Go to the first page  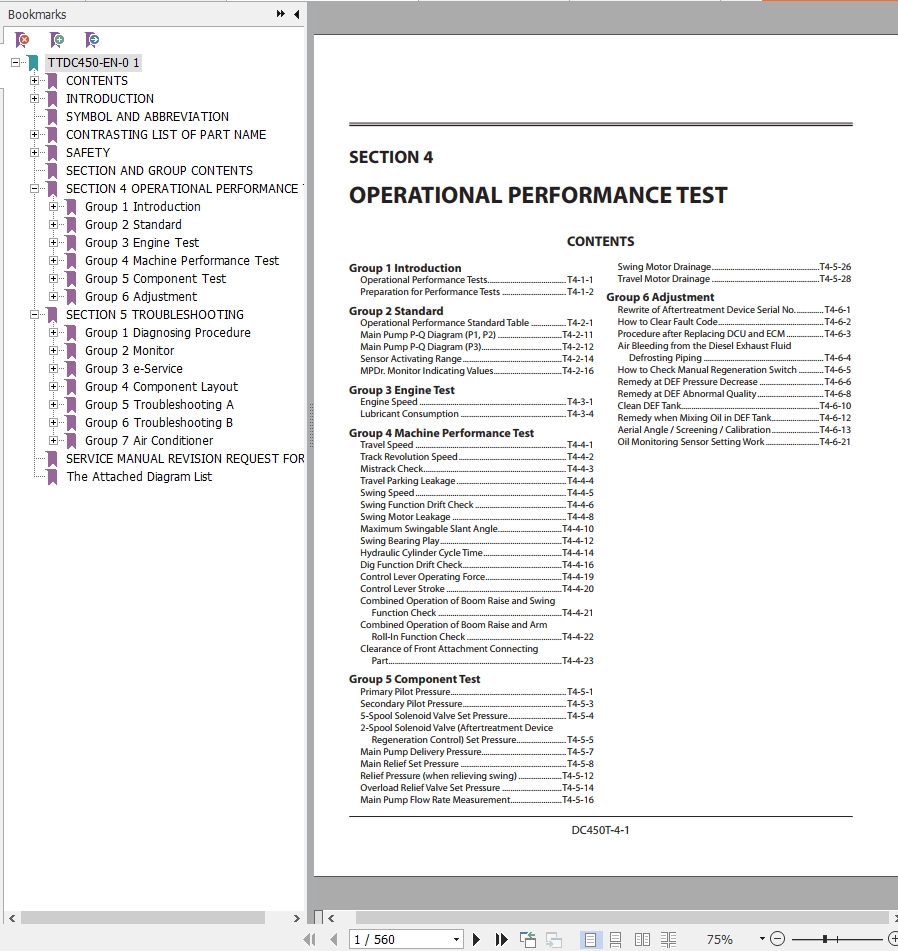pyautogui.click(x=310, y=939)
